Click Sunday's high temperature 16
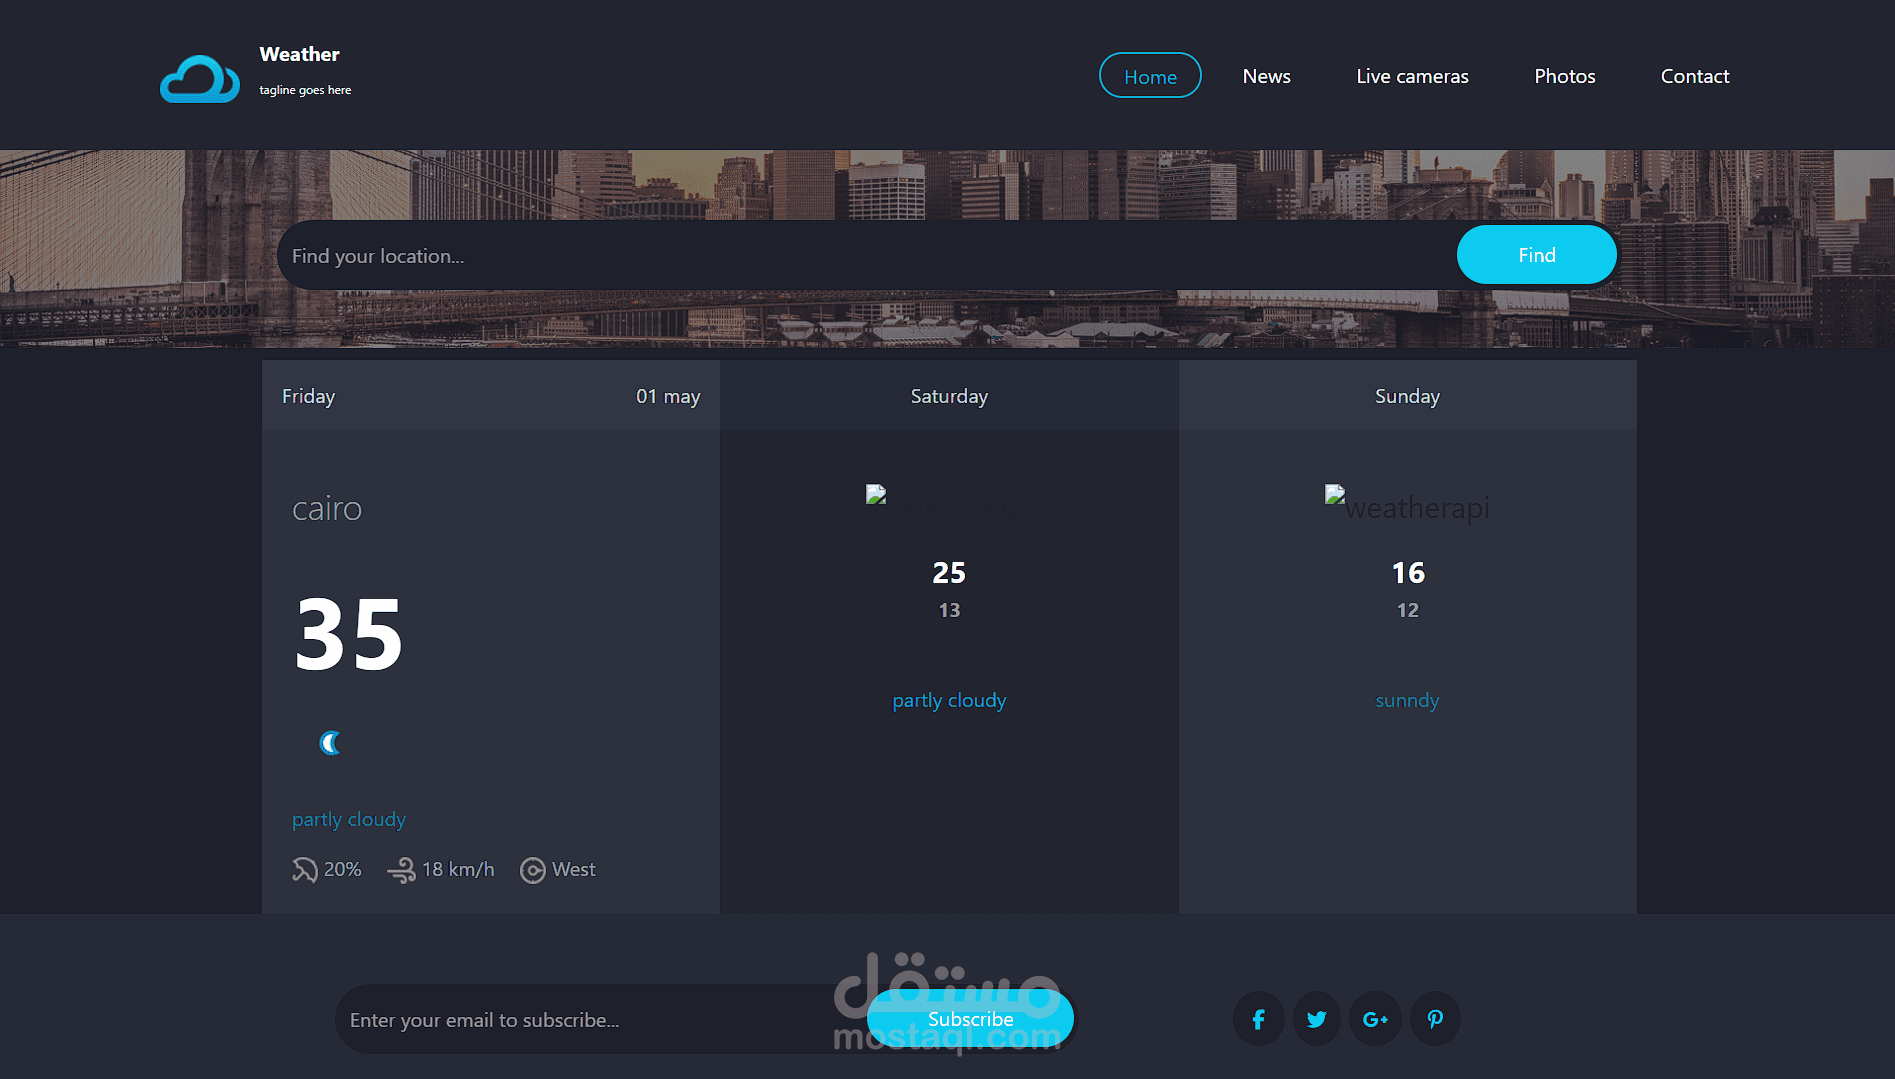The image size is (1895, 1079). tap(1408, 573)
